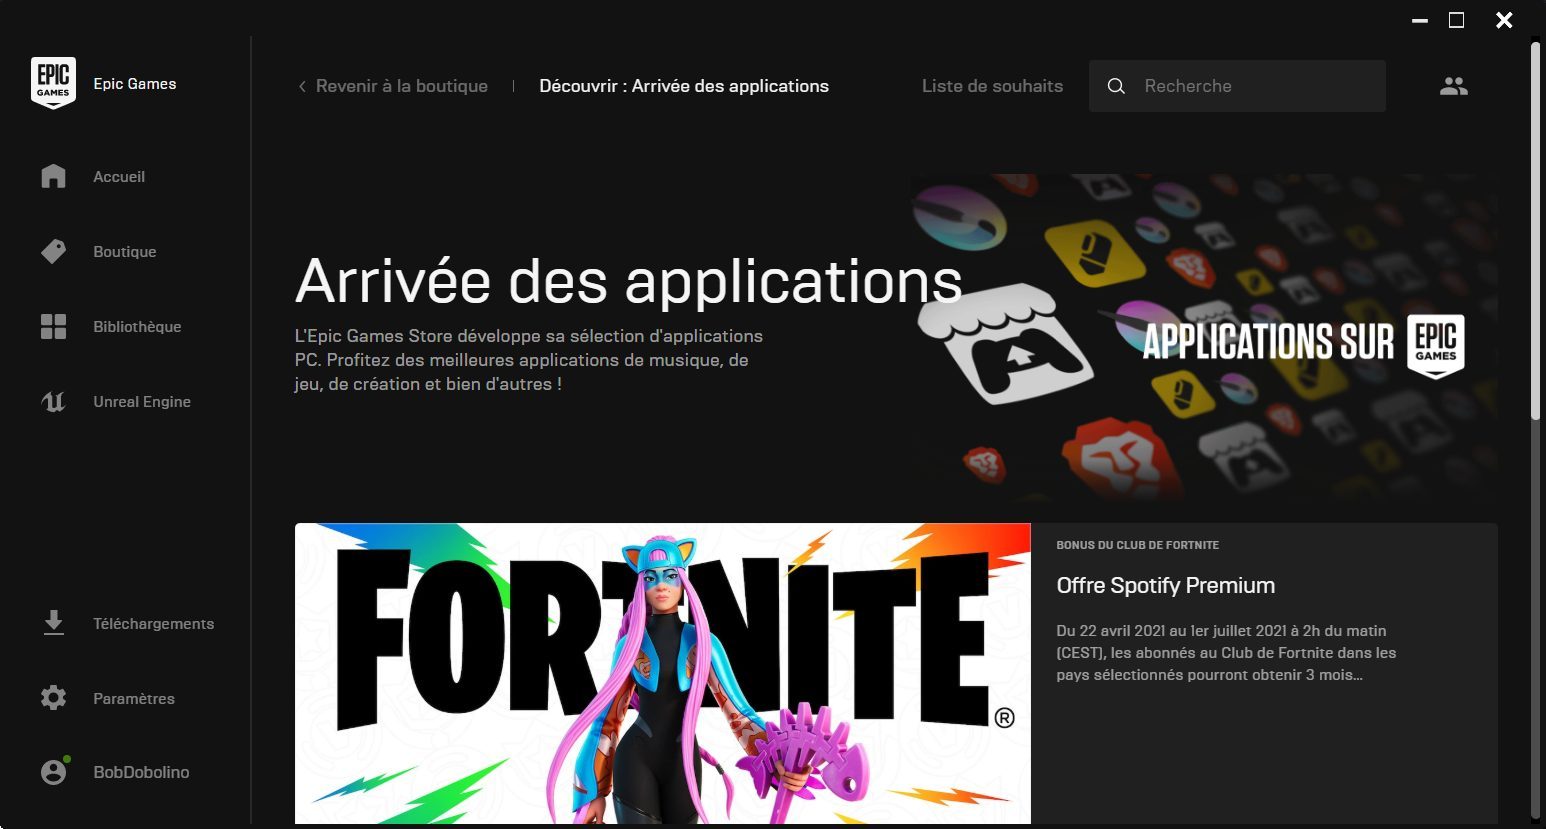Close the Epic Games launcher window

(1504, 20)
